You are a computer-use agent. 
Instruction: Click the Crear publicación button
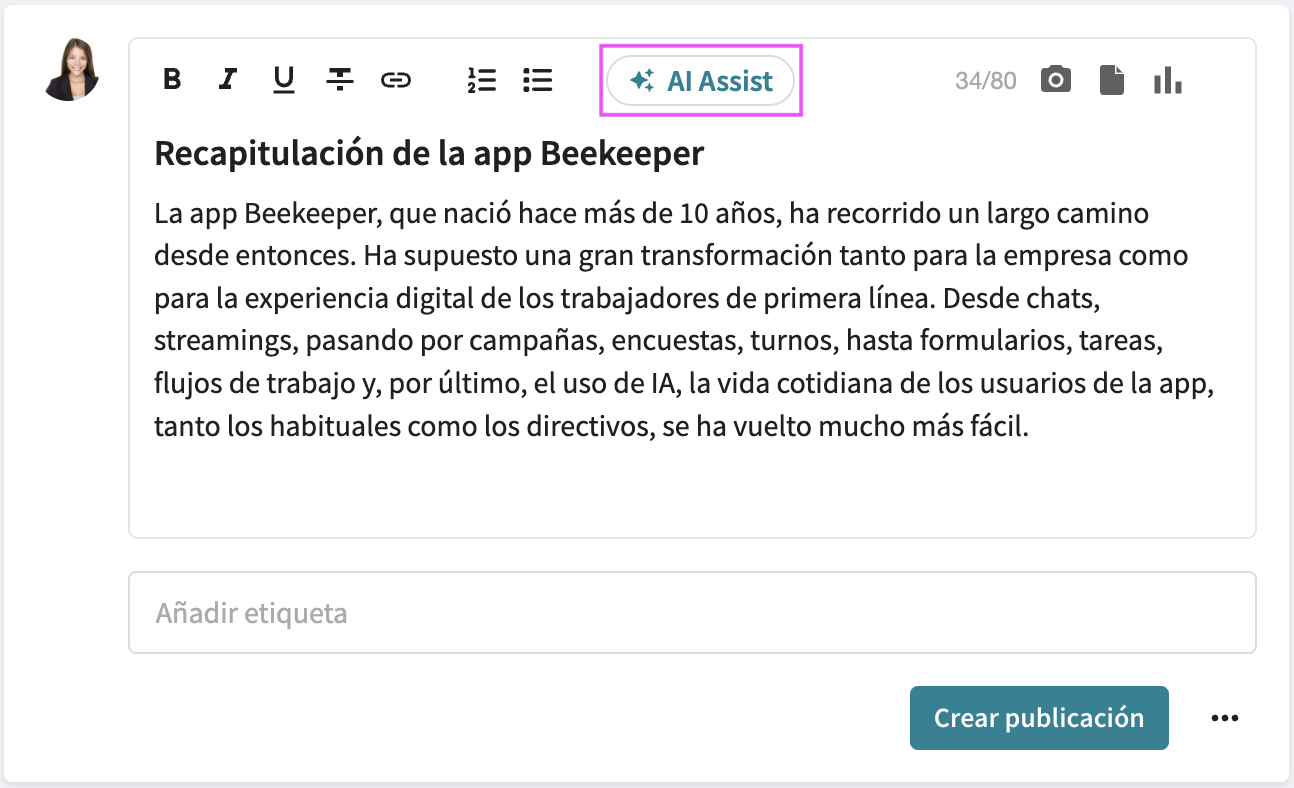[1038, 717]
